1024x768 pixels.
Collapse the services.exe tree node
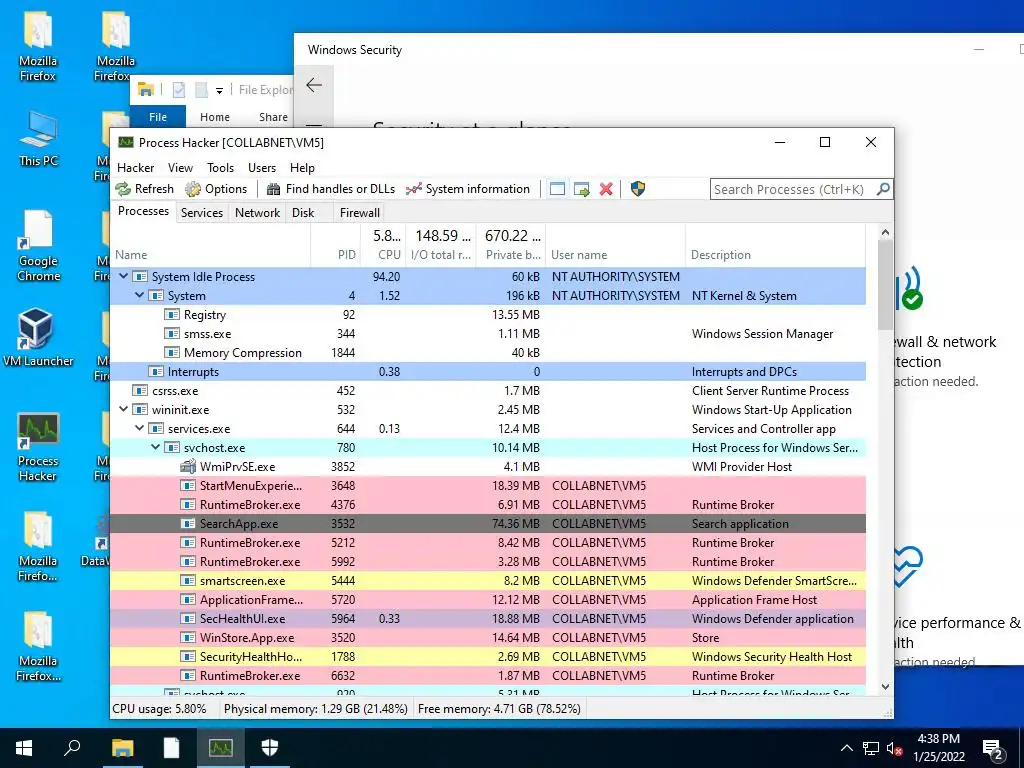(139, 428)
